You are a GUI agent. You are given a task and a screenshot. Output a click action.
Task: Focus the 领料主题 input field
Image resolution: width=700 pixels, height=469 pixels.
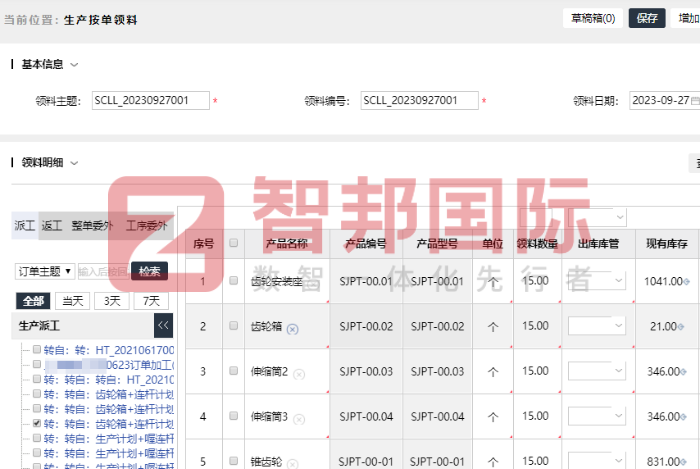[x=151, y=100]
